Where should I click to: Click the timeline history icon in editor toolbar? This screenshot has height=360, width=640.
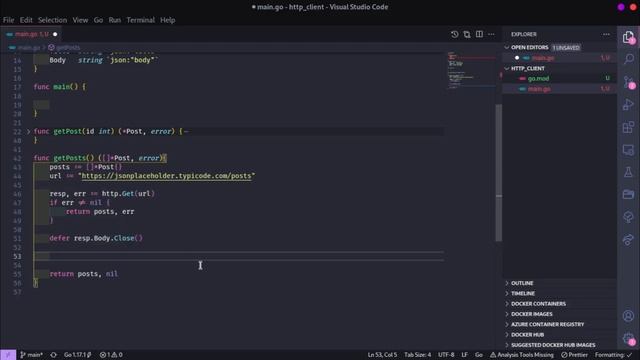point(454,34)
